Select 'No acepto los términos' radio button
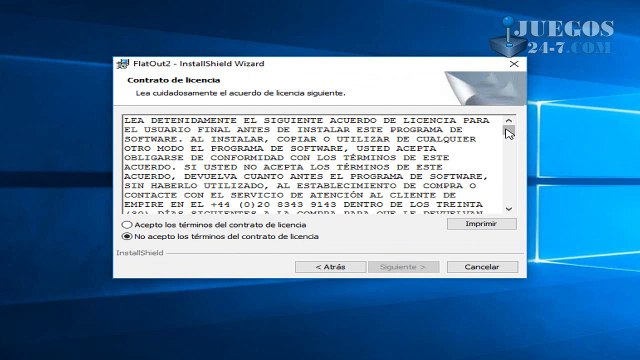Image resolution: width=640 pixels, height=360 pixels. tap(127, 236)
